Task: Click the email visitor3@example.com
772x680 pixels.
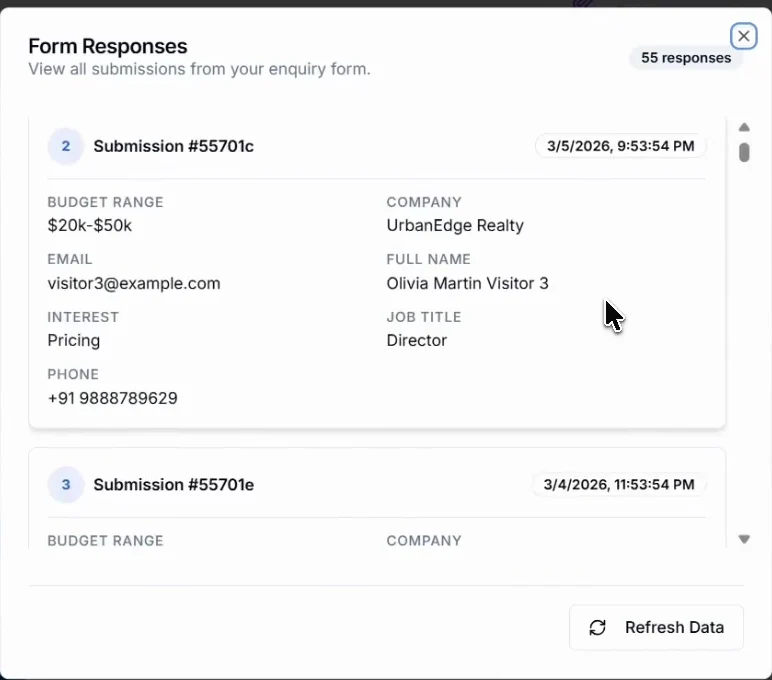Action: point(134,284)
